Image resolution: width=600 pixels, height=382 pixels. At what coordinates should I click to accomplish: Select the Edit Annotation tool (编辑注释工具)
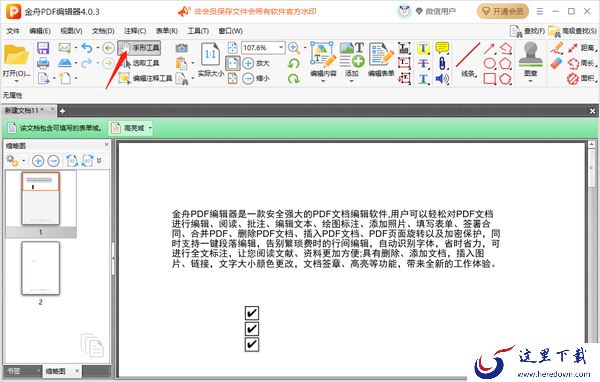146,78
